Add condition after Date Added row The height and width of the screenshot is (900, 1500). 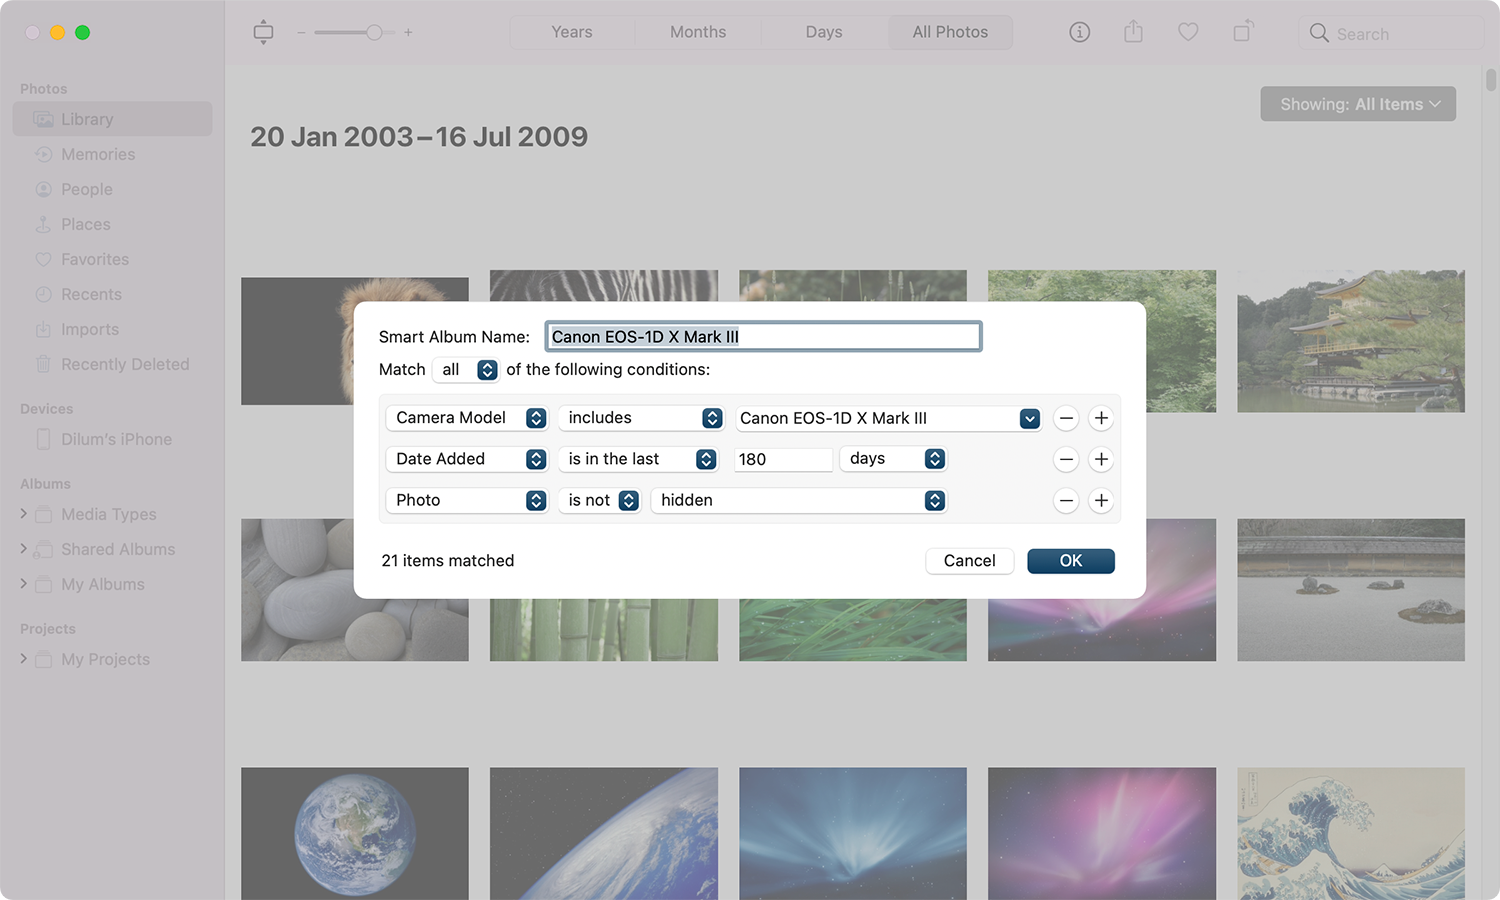click(1101, 459)
